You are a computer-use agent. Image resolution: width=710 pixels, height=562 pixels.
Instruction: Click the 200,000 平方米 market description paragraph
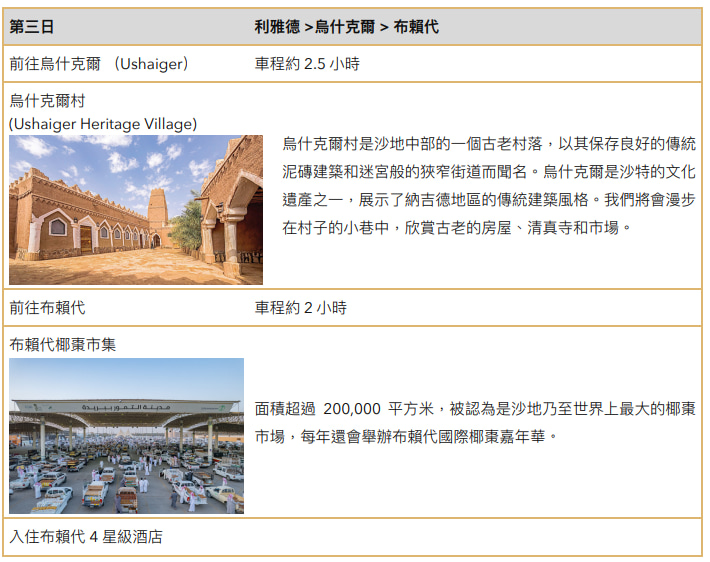(475, 423)
